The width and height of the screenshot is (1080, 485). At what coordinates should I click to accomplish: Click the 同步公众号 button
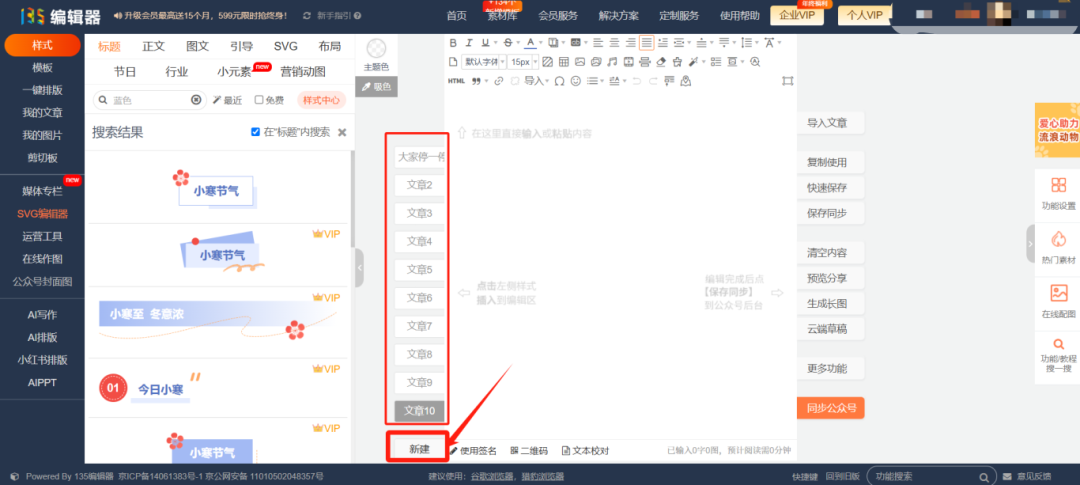[831, 408]
